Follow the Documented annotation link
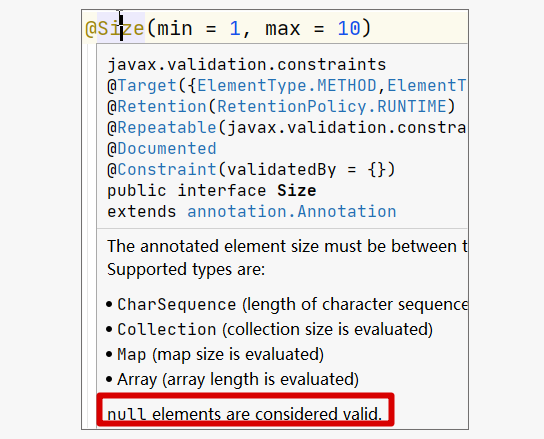The height and width of the screenshot is (439, 544). 167,149
